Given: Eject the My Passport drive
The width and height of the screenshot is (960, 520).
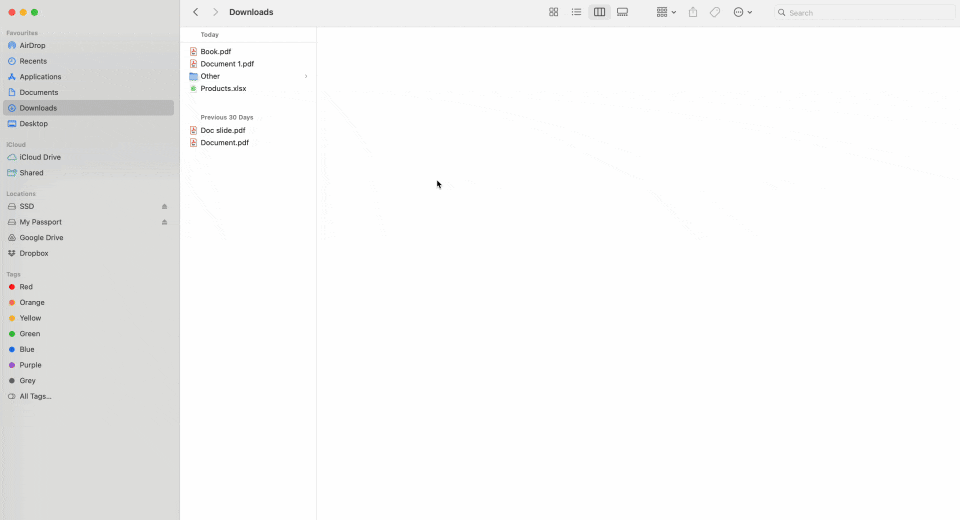Looking at the screenshot, I should tap(164, 222).
